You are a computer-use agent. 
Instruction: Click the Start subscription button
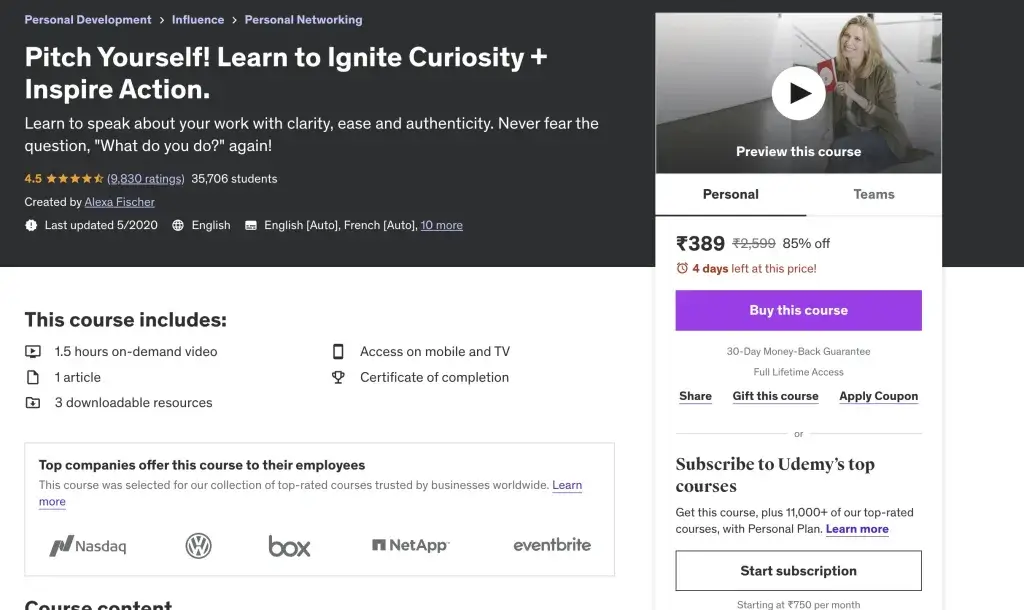798,571
